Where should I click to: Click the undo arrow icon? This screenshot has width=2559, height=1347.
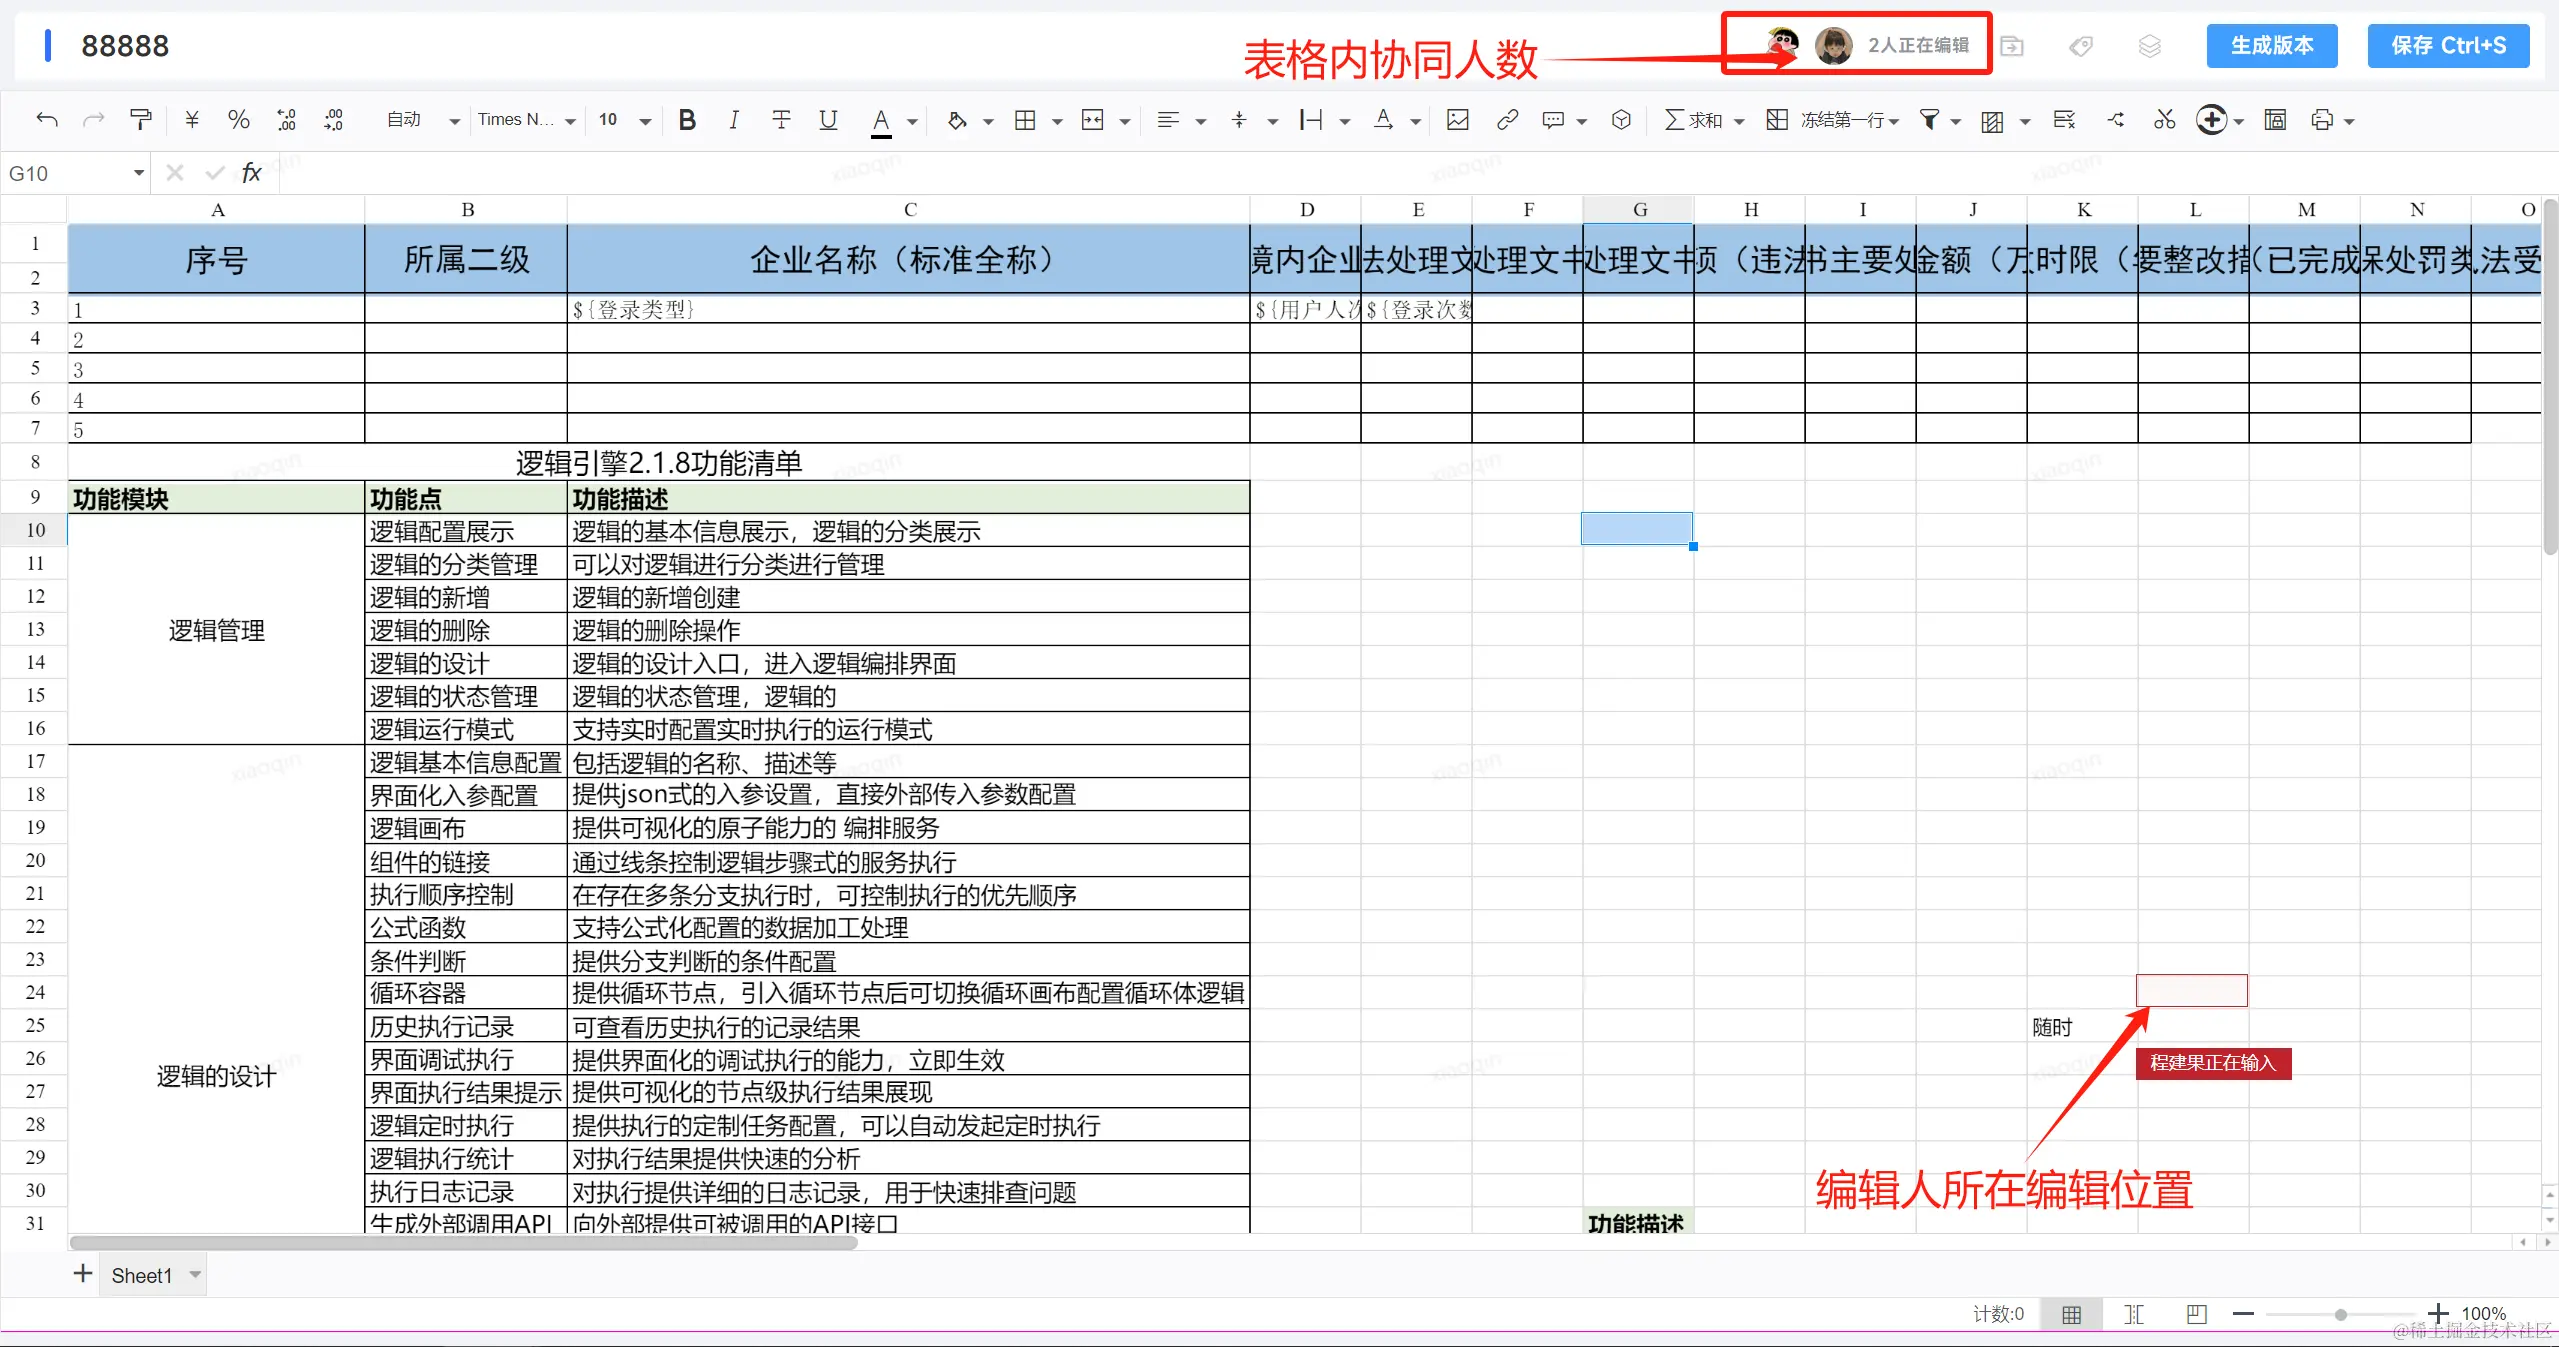(x=46, y=120)
